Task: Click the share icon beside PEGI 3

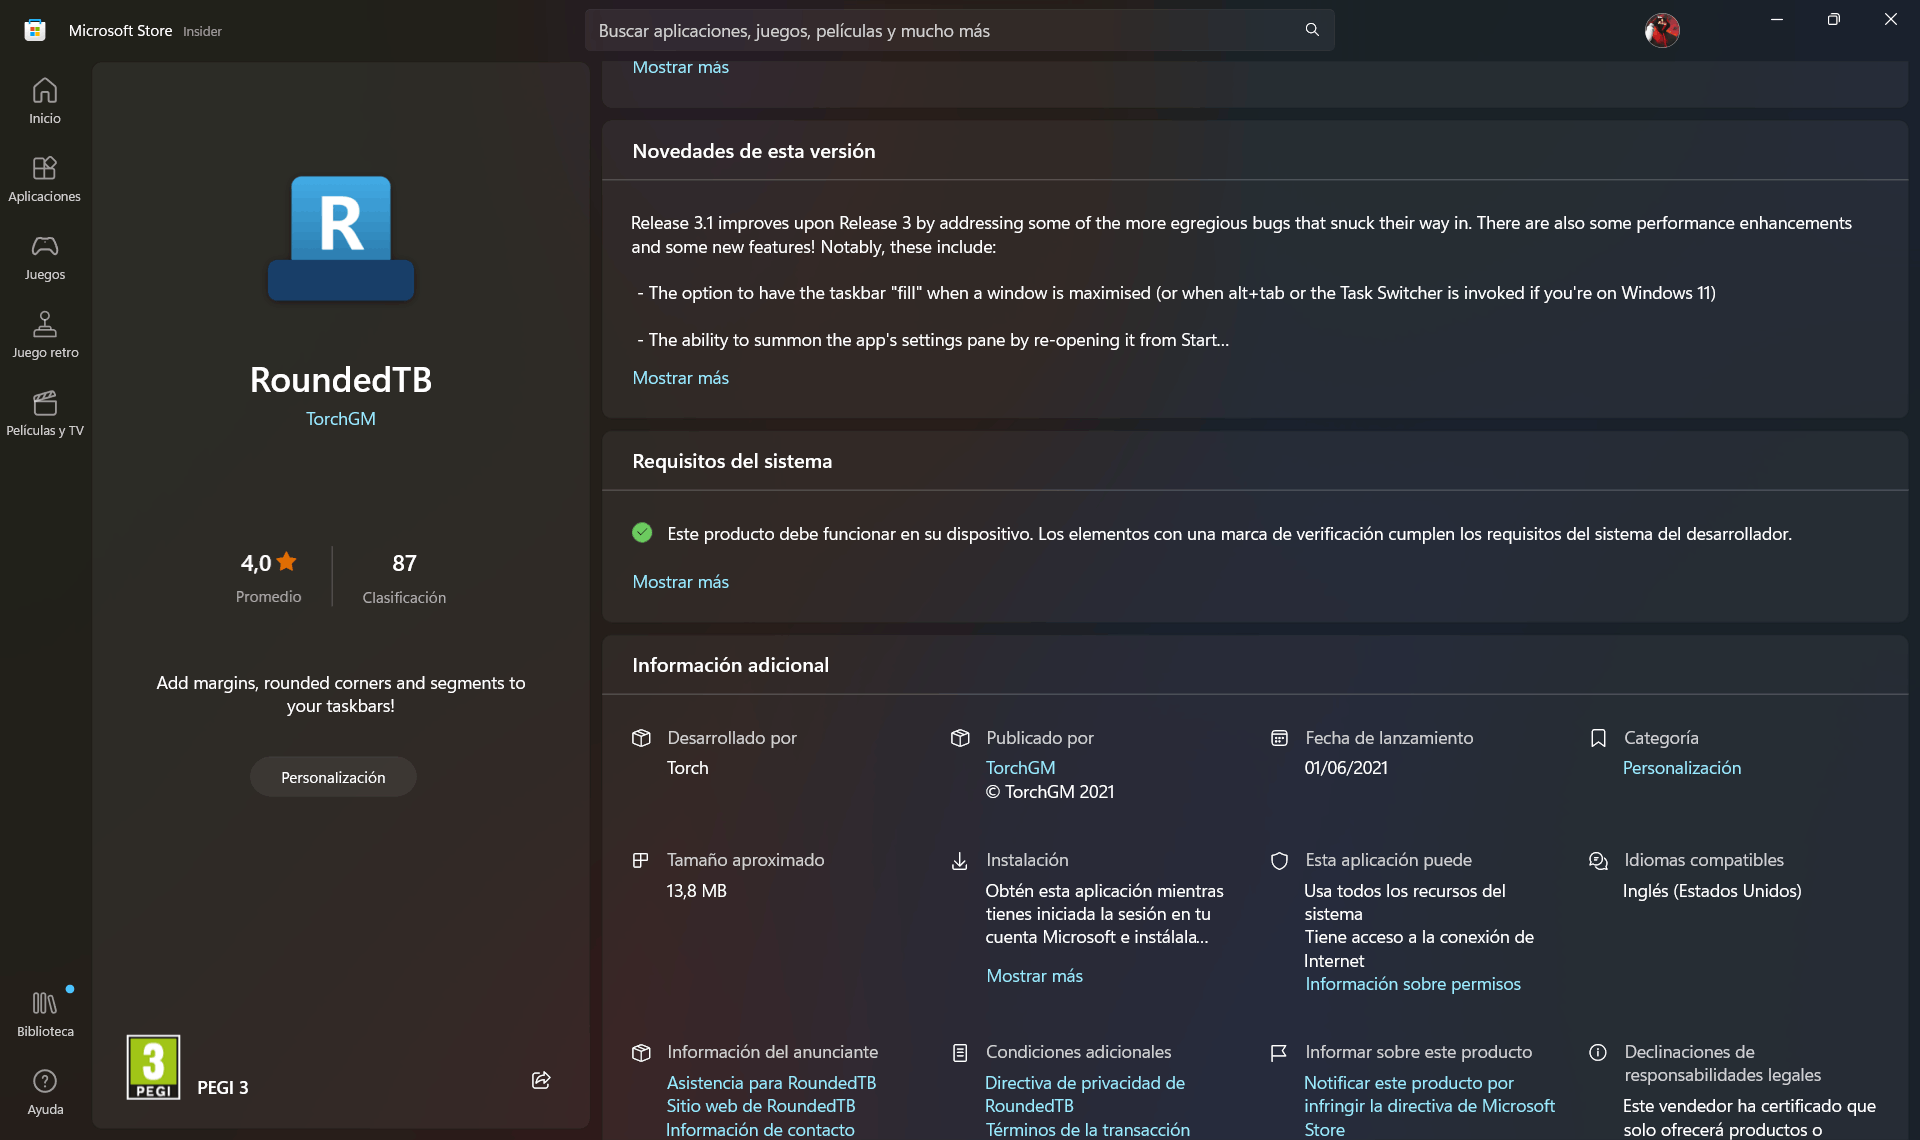Action: click(541, 1080)
